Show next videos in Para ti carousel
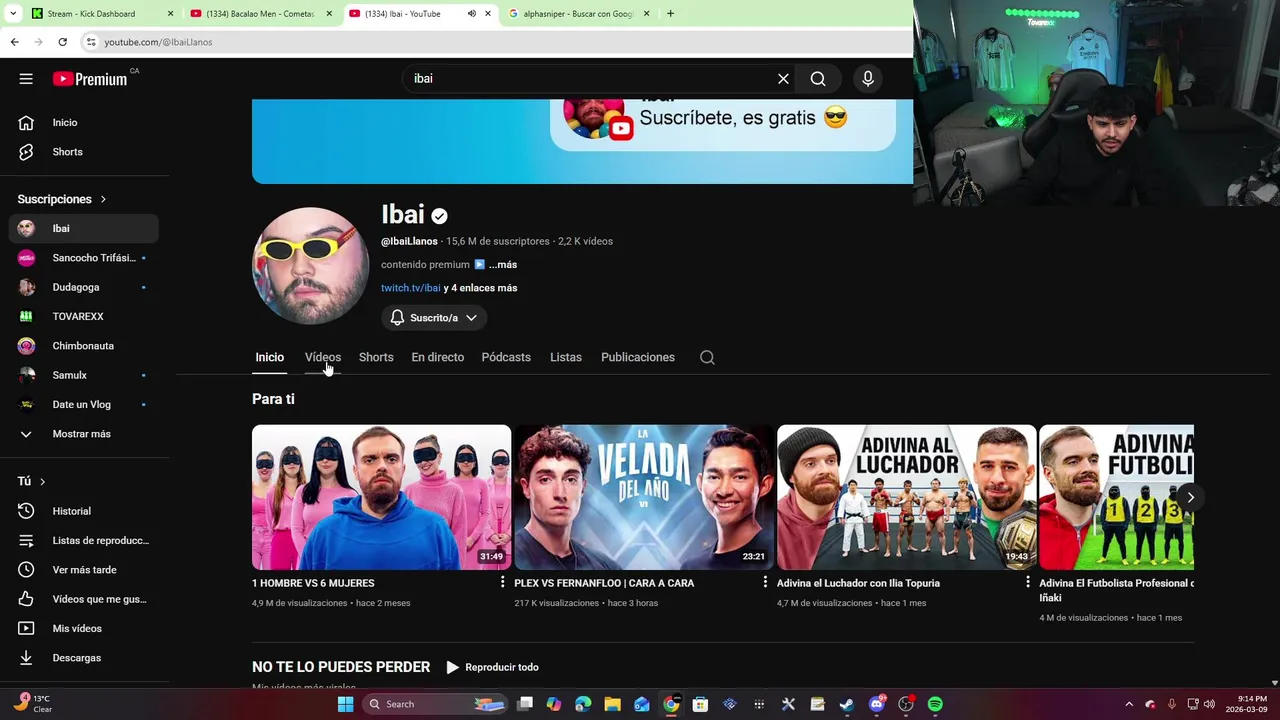Image resolution: width=1280 pixels, height=720 pixels. pos(1190,497)
